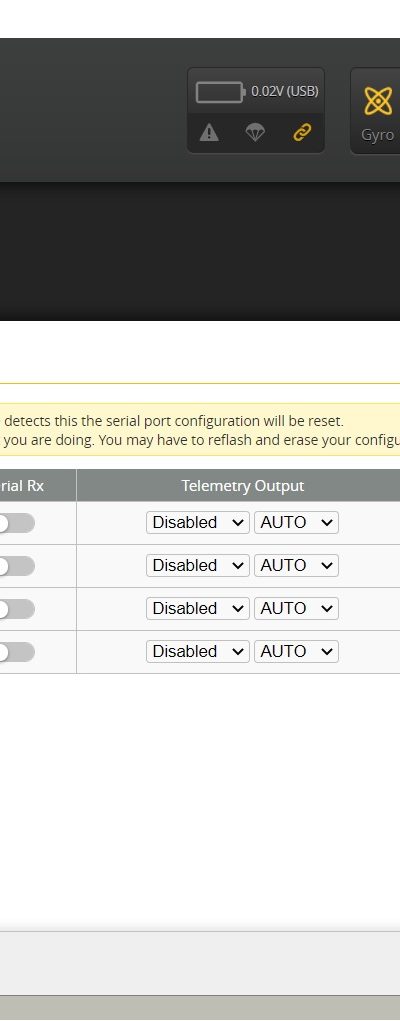Image resolution: width=400 pixels, height=1021 pixels.
Task: Click the Serial Rx column header
Action: (x=21, y=486)
